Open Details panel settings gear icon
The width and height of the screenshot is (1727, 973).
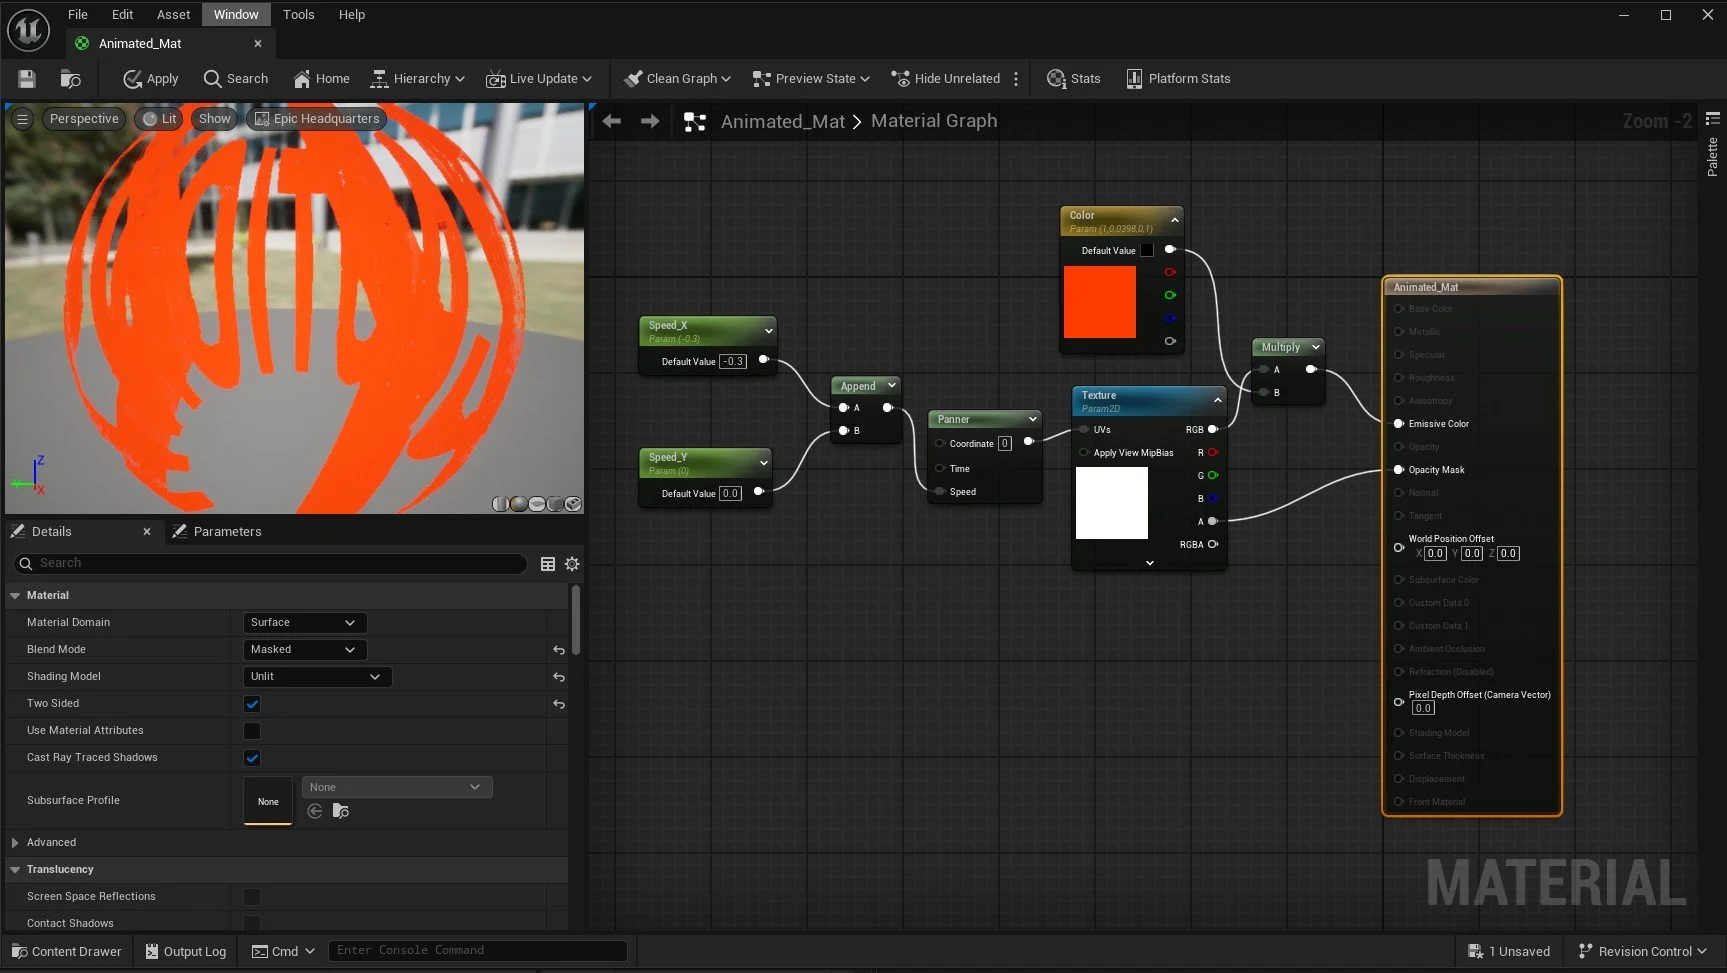coord(572,564)
